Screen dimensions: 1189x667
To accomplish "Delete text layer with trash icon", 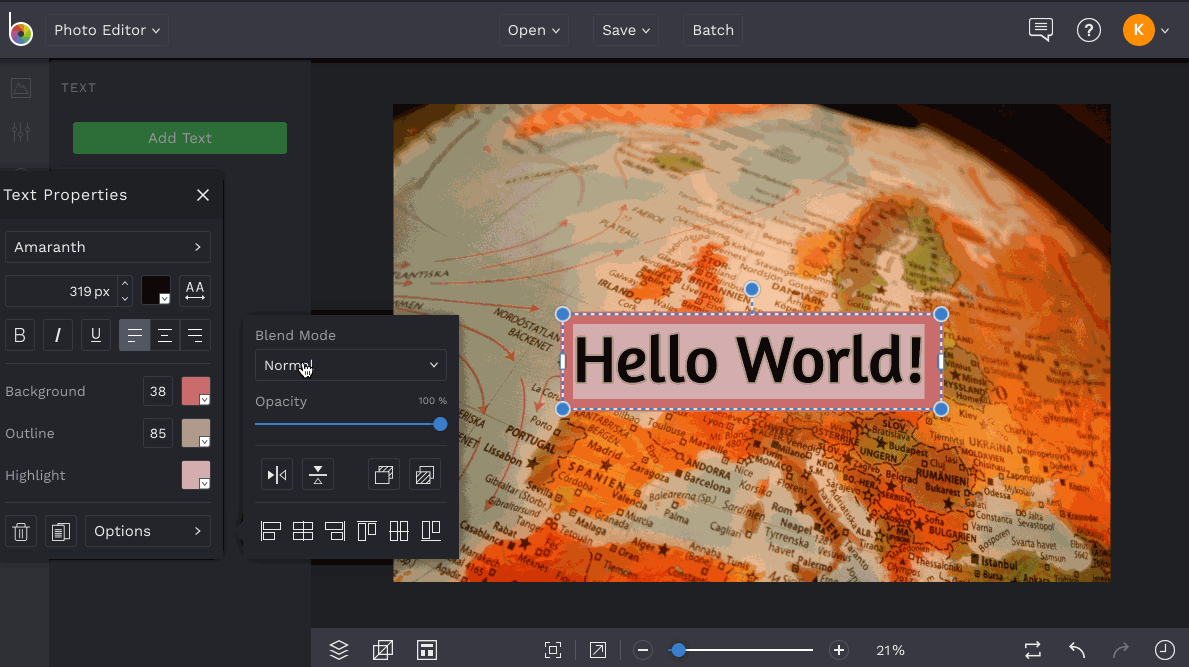I will [x=21, y=531].
